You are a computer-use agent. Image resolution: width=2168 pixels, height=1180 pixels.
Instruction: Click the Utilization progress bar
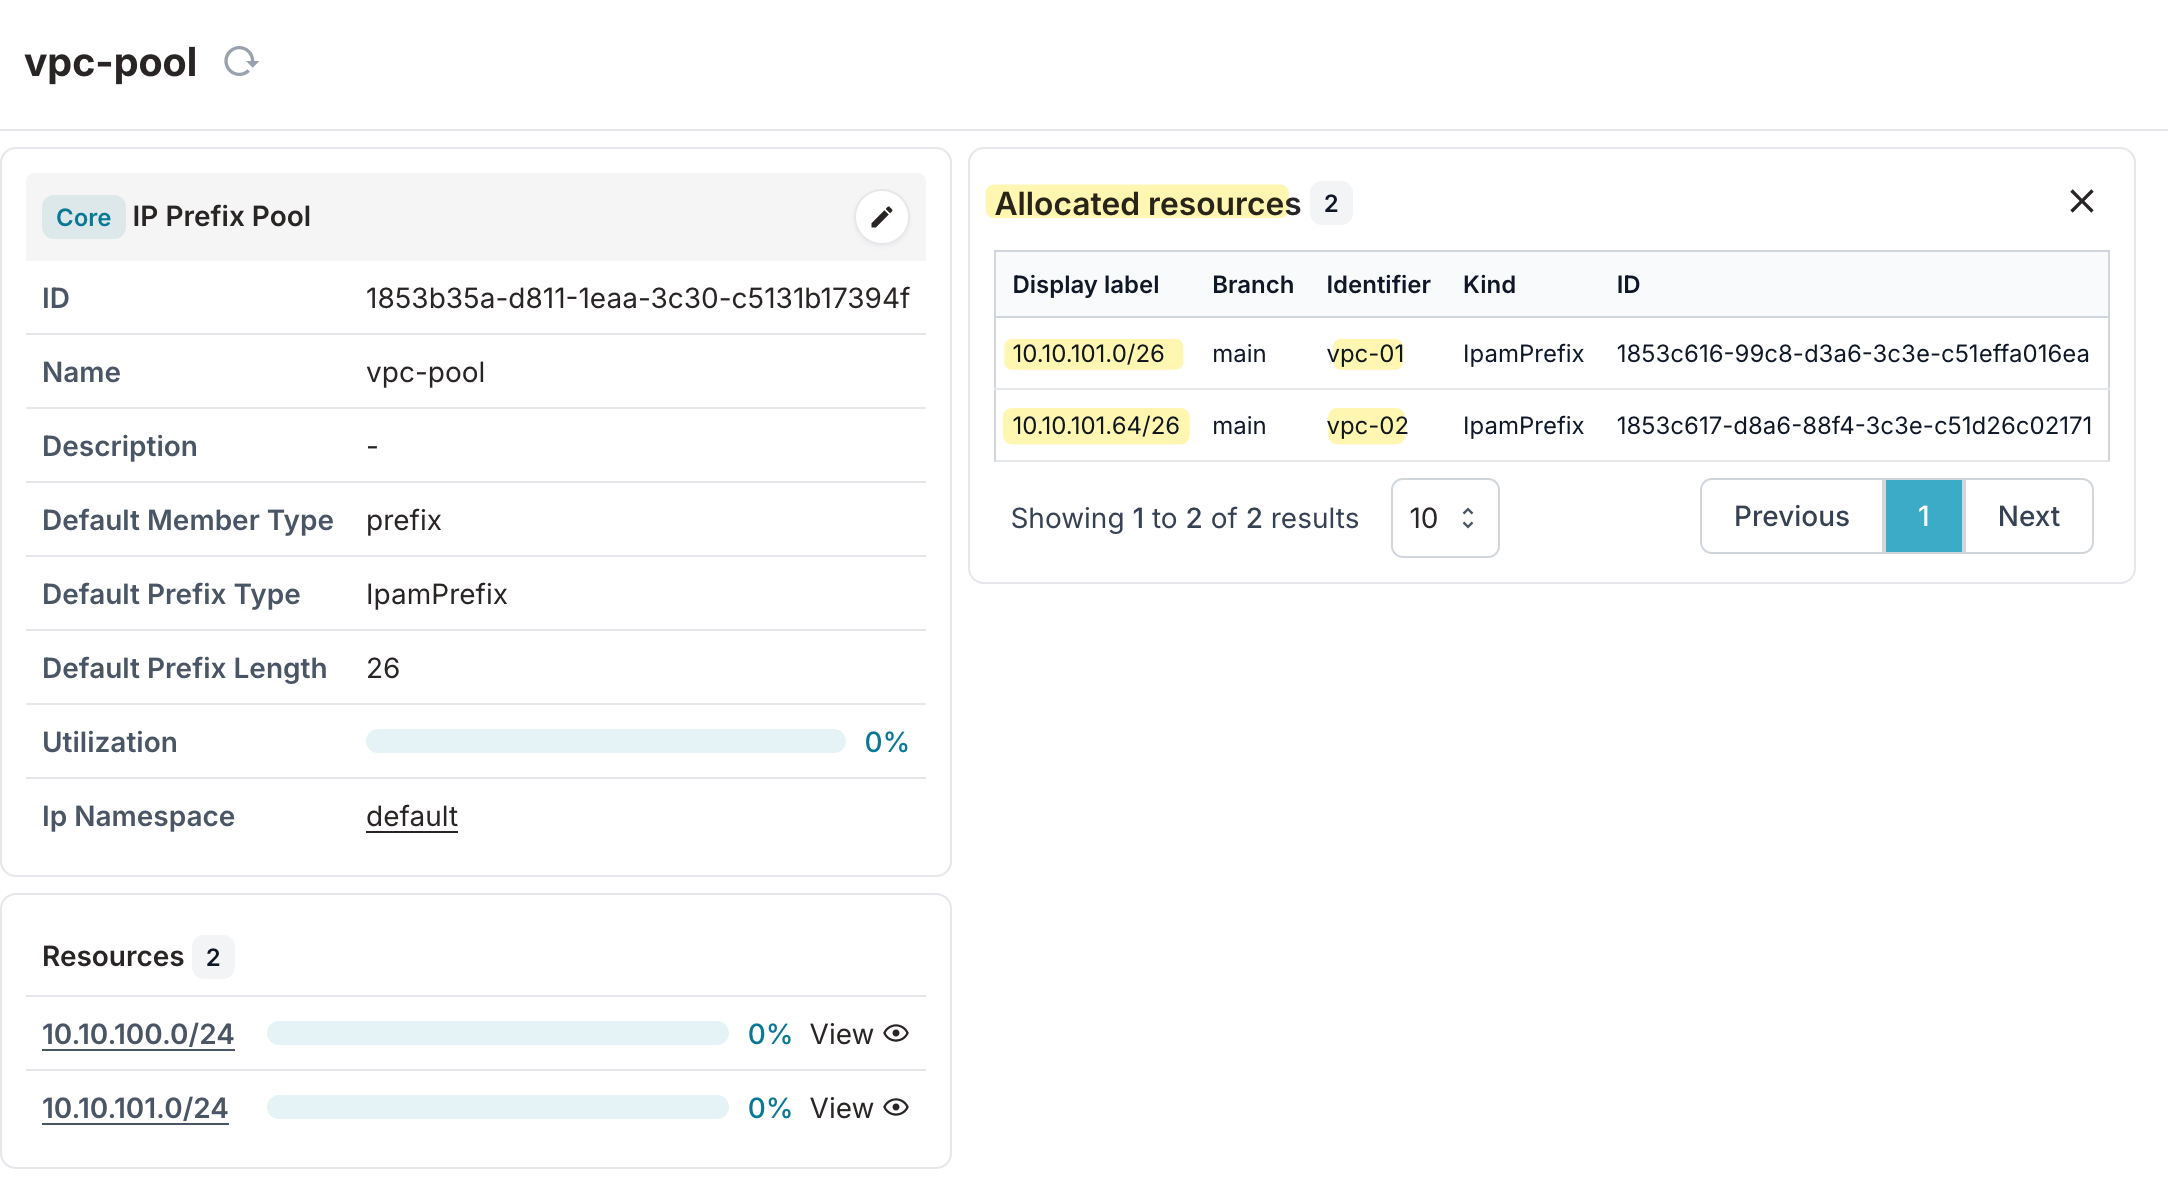pos(606,742)
